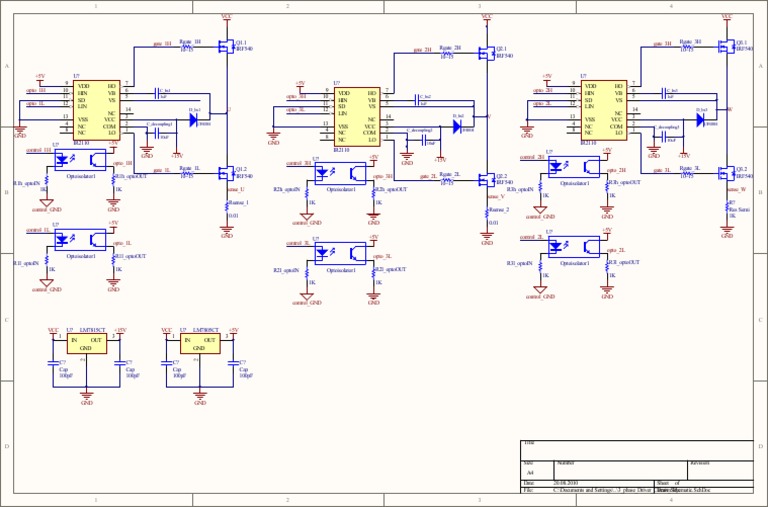Select the optoisolator fed by control_2L

574,247
